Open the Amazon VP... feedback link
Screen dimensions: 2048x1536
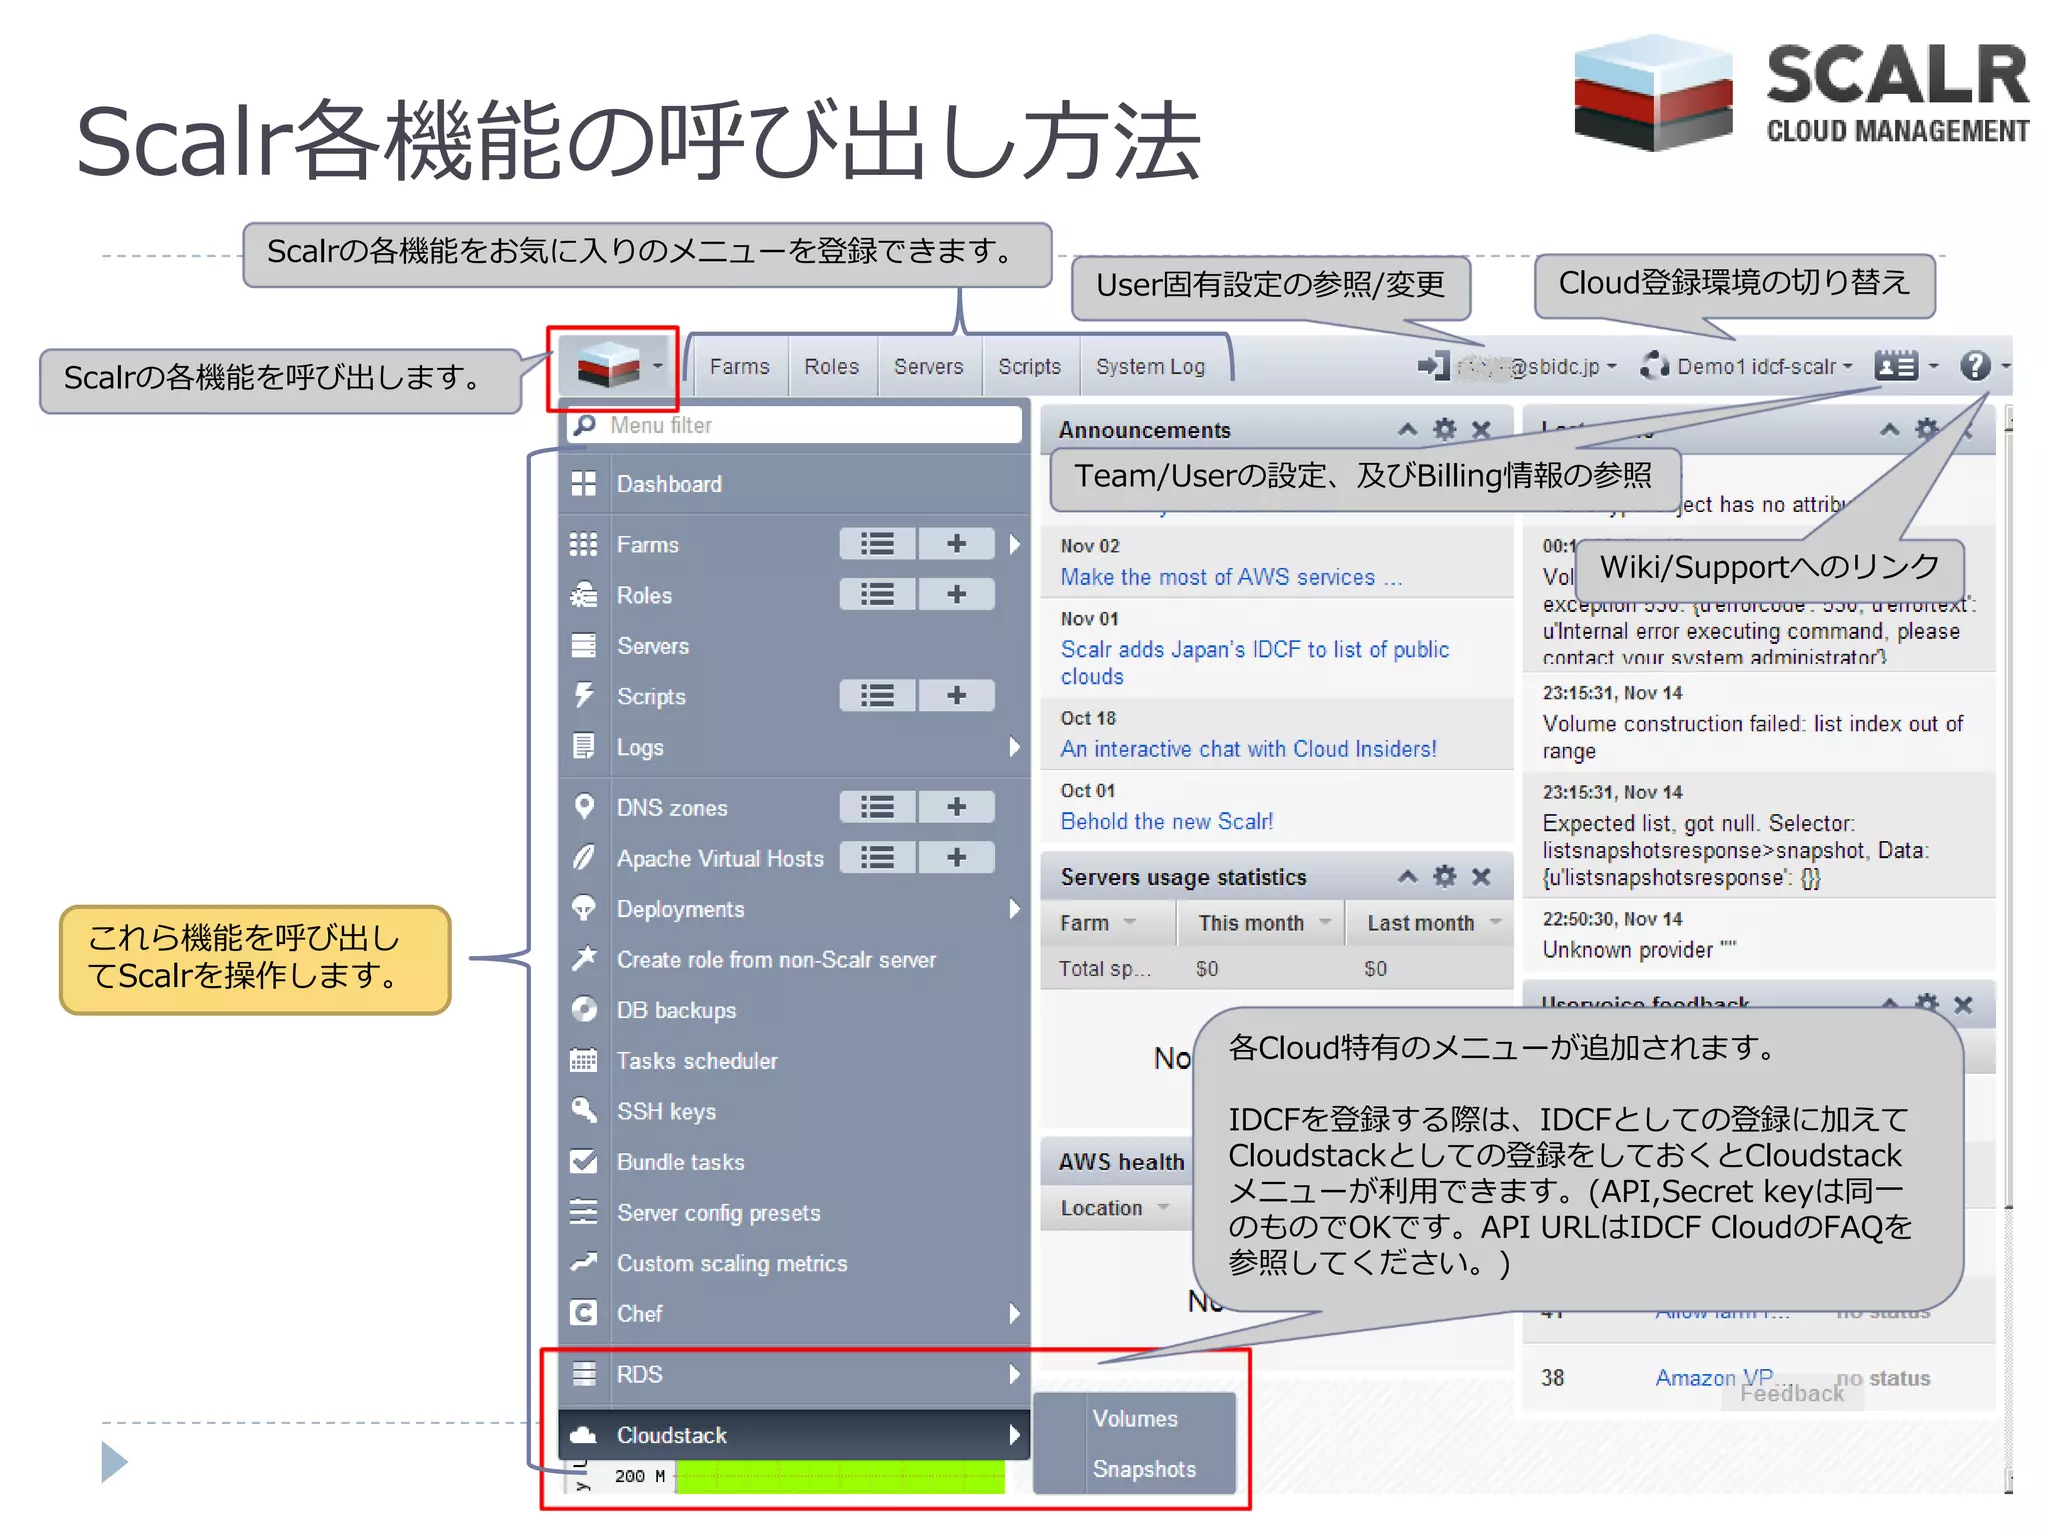click(1722, 1377)
